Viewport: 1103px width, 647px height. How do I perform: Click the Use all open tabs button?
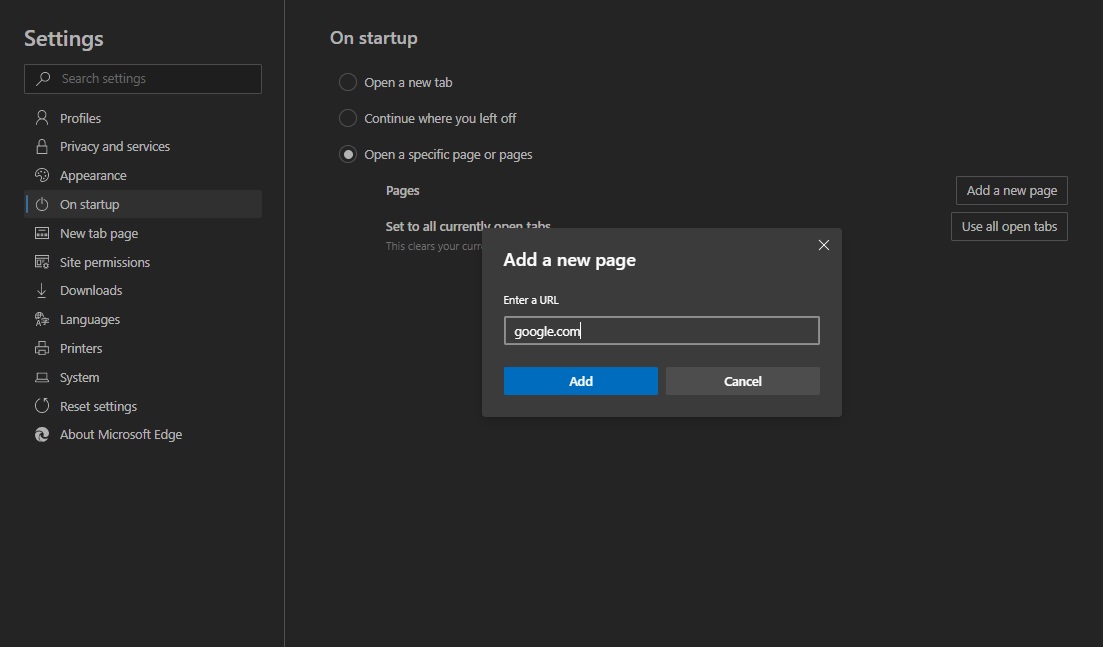coord(1009,226)
